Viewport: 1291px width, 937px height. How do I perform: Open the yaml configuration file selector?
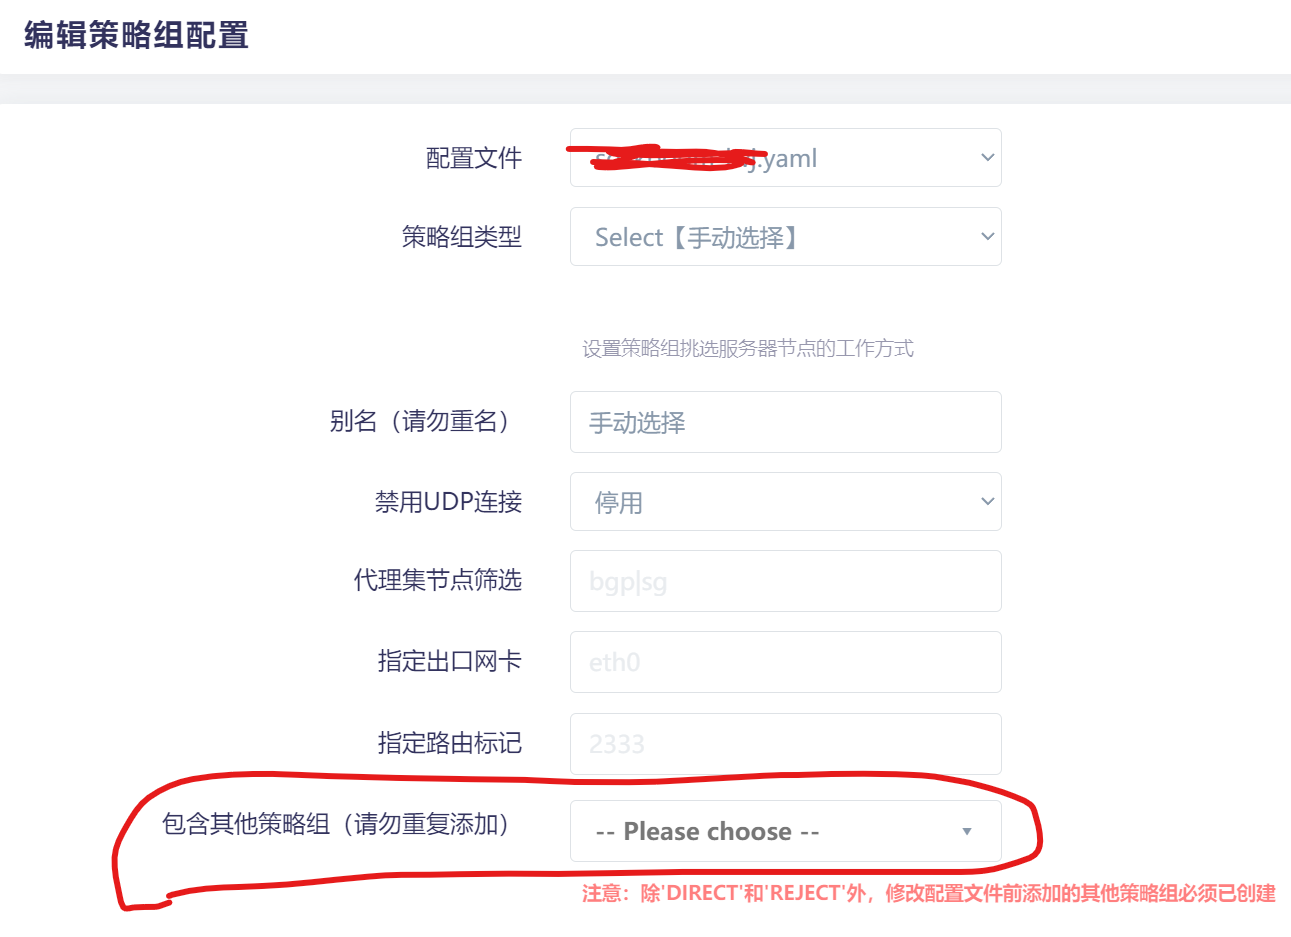click(785, 157)
